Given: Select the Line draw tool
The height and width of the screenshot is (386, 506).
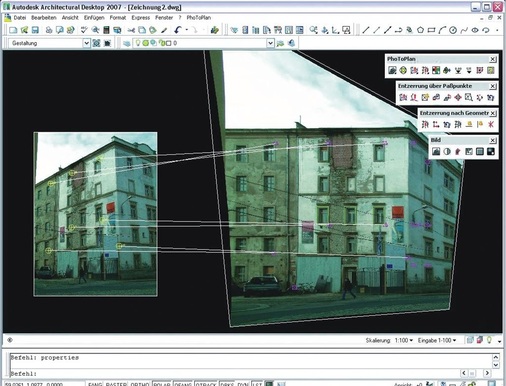Looking at the screenshot, I should pyautogui.click(x=366, y=30).
